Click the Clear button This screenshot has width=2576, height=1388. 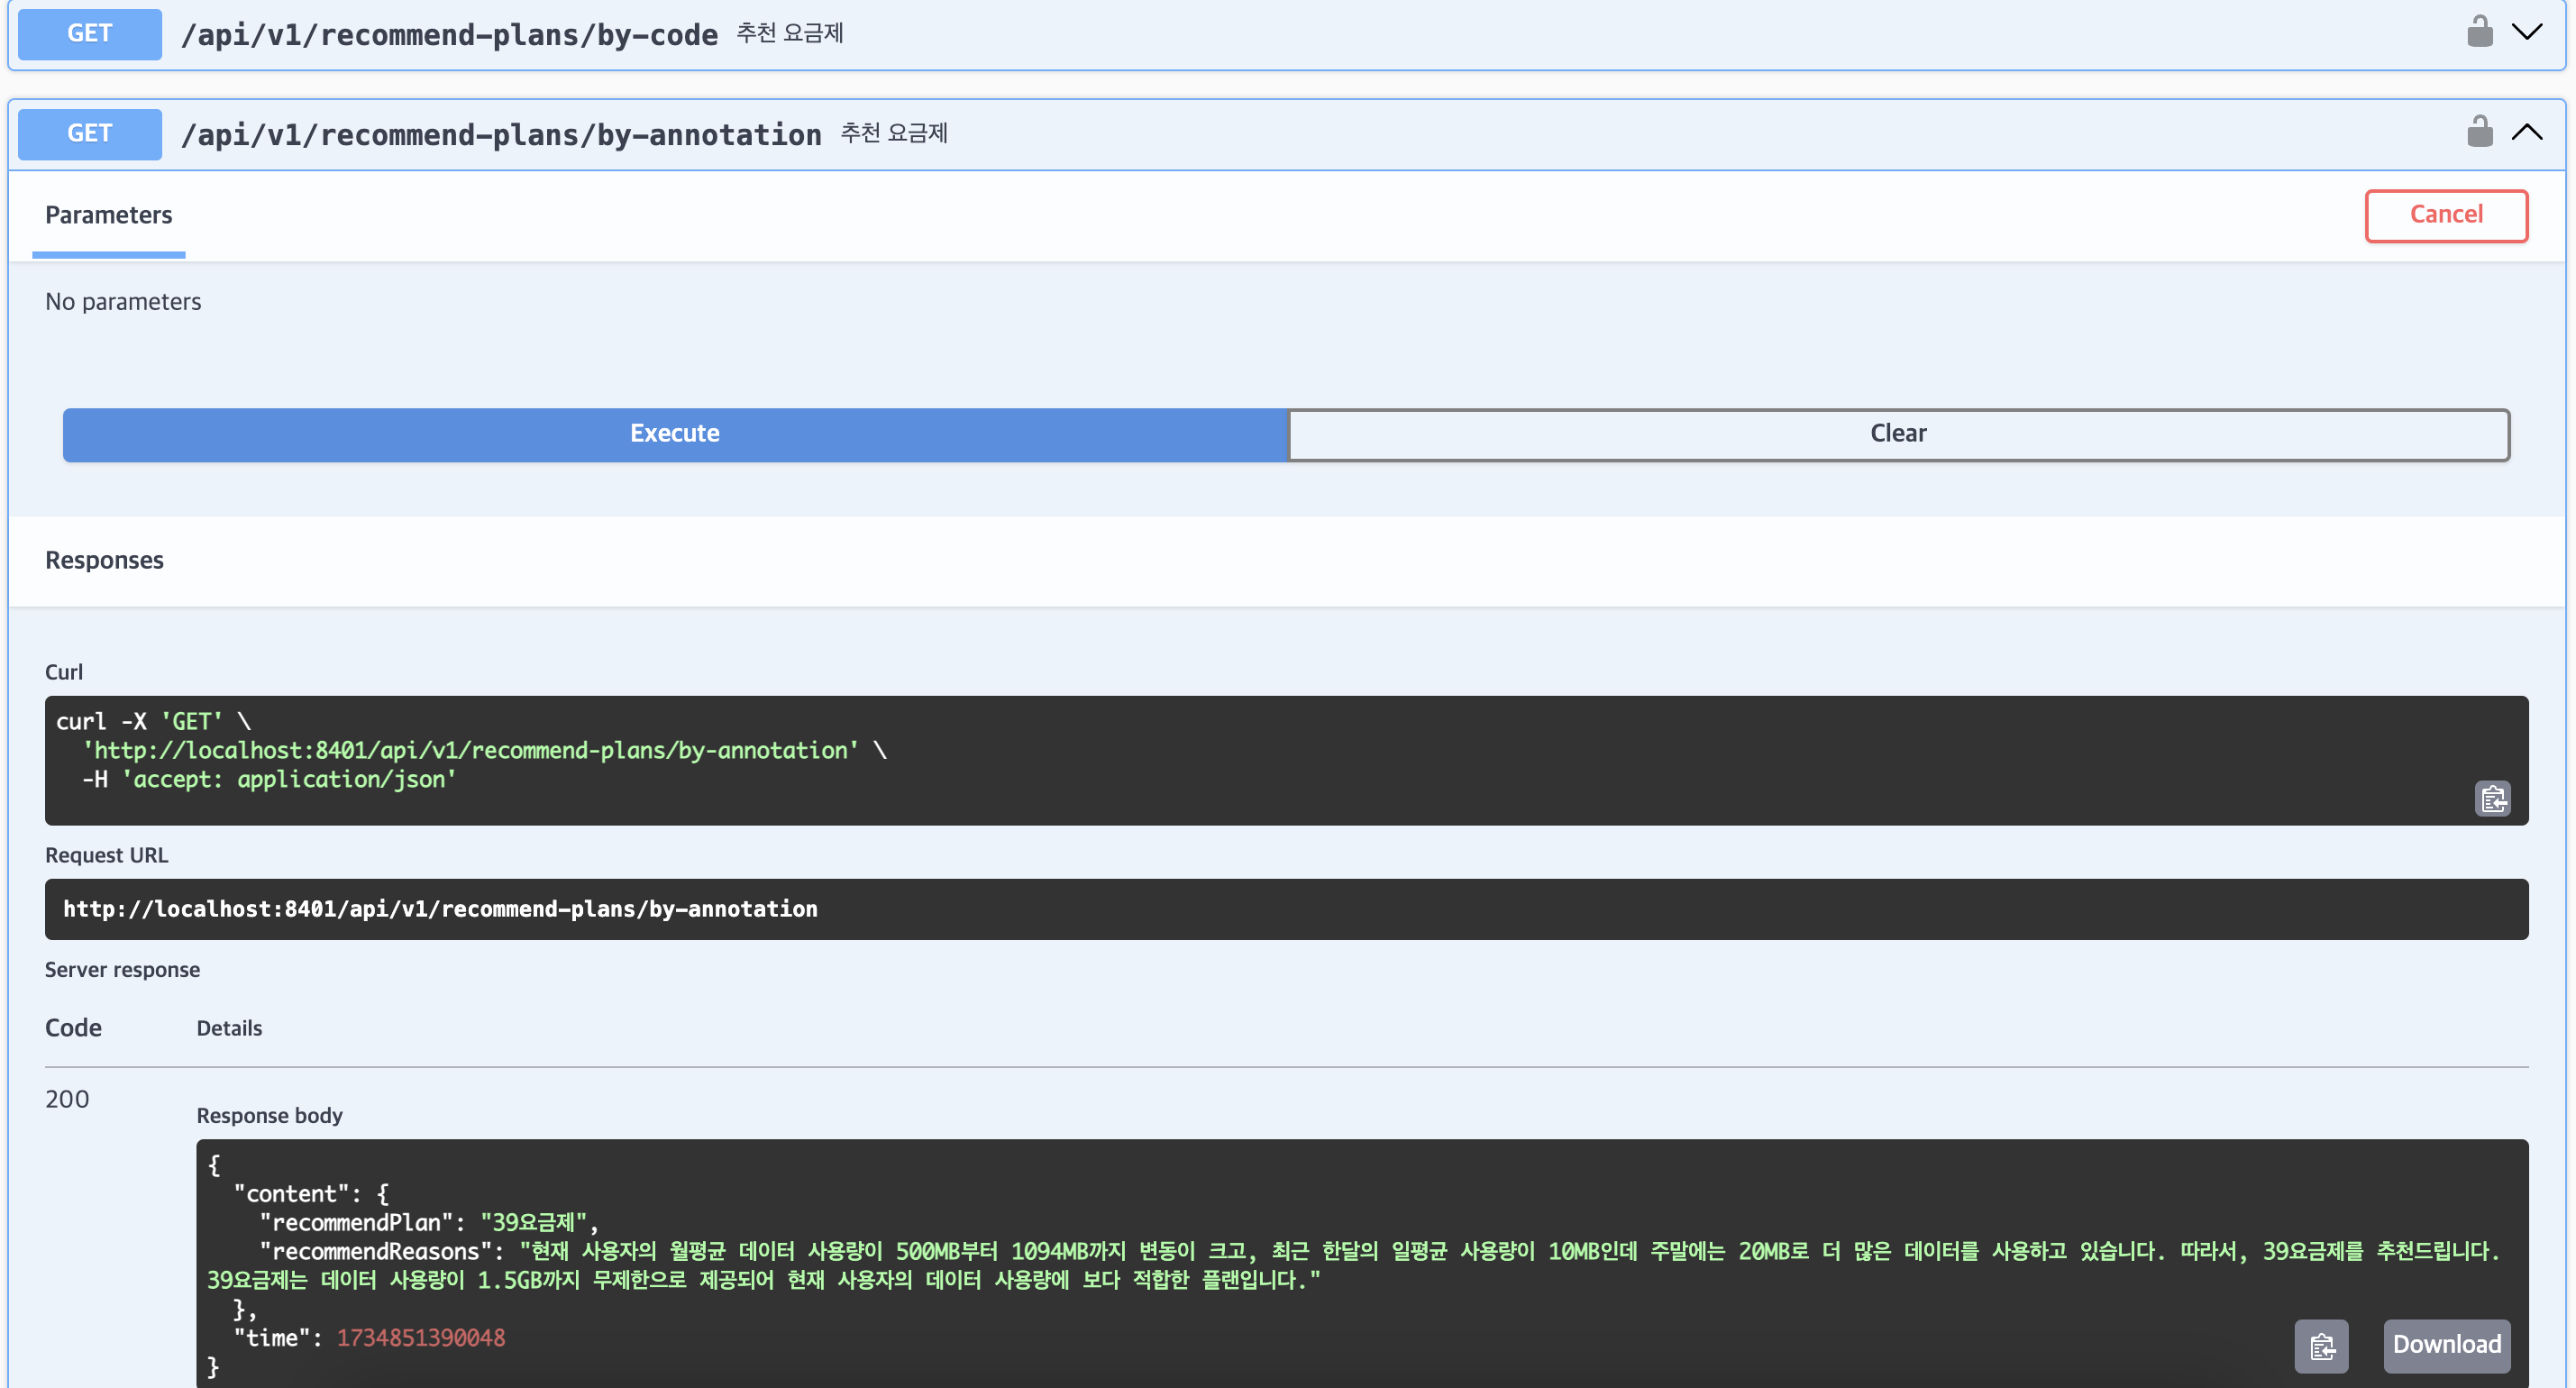coord(1897,434)
